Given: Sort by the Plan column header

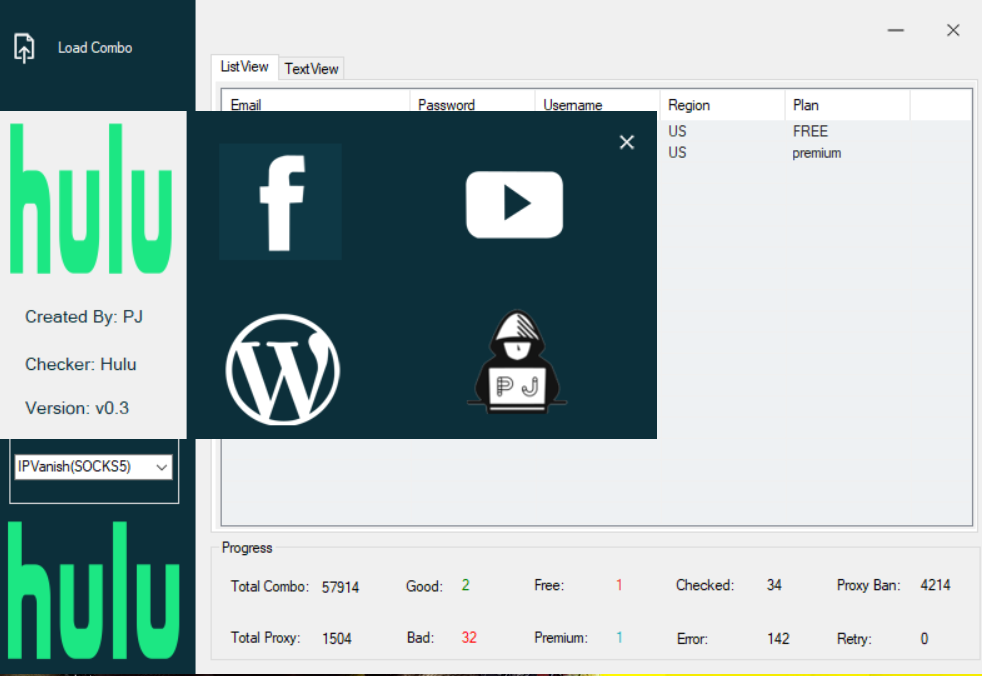Looking at the screenshot, I should pos(847,105).
